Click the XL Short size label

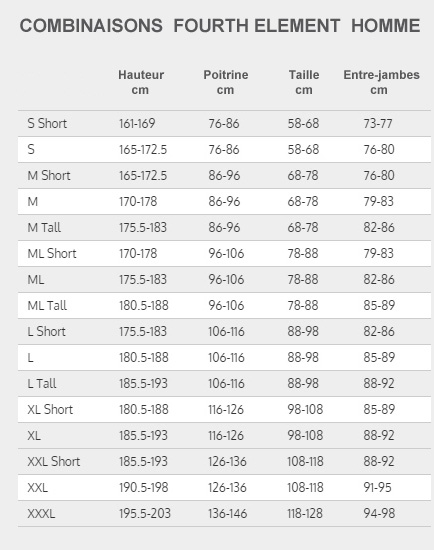click(x=50, y=409)
